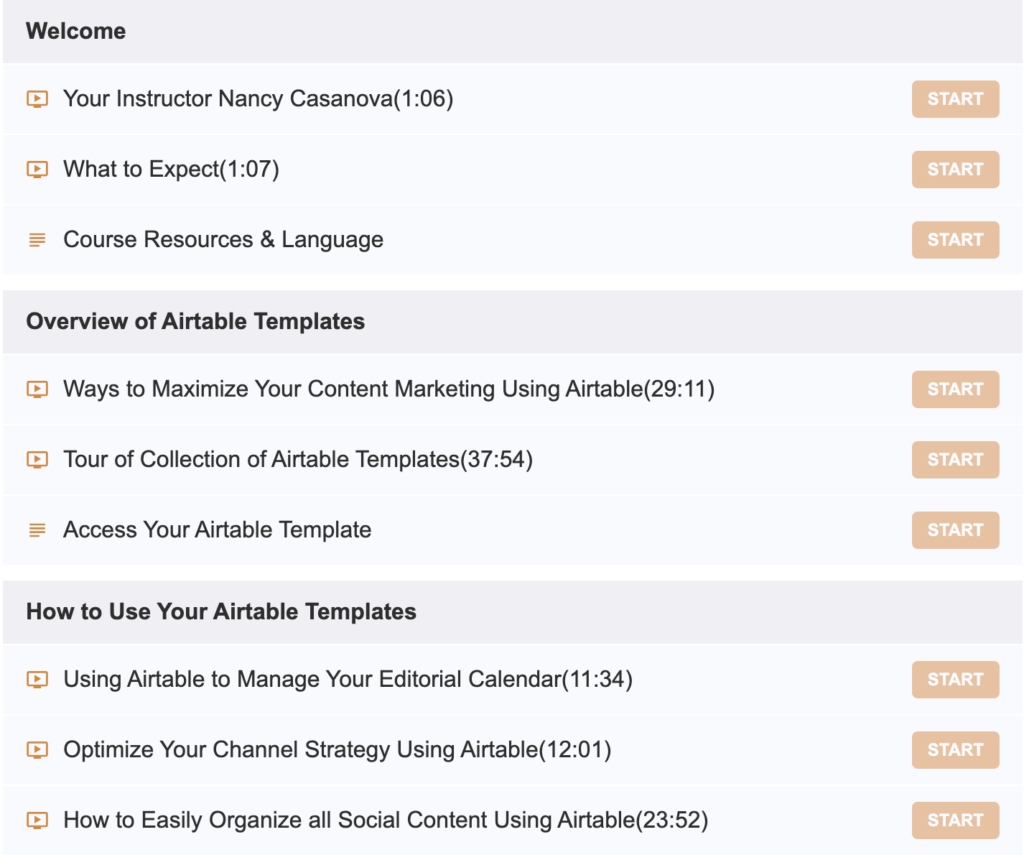Open lesson title What to Expect(1:07)
Image resolution: width=1024 pixels, height=855 pixels.
pos(171,170)
